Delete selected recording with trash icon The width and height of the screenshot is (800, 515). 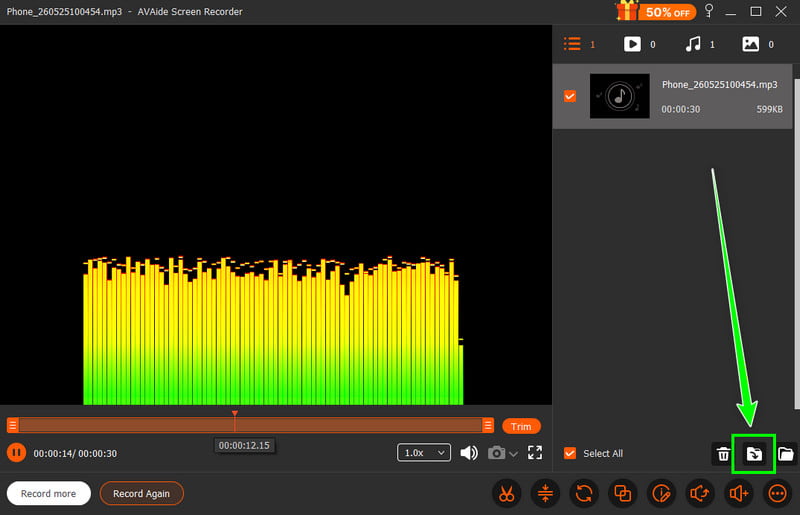click(x=723, y=454)
